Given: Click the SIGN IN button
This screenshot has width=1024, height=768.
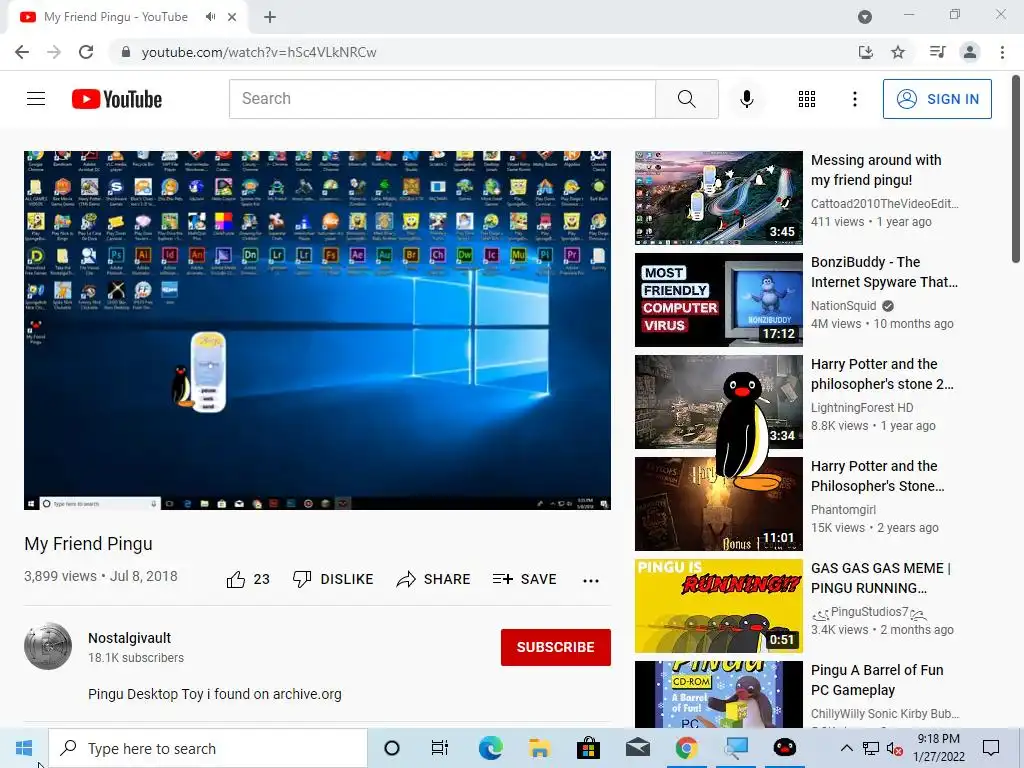Looking at the screenshot, I should [x=937, y=99].
